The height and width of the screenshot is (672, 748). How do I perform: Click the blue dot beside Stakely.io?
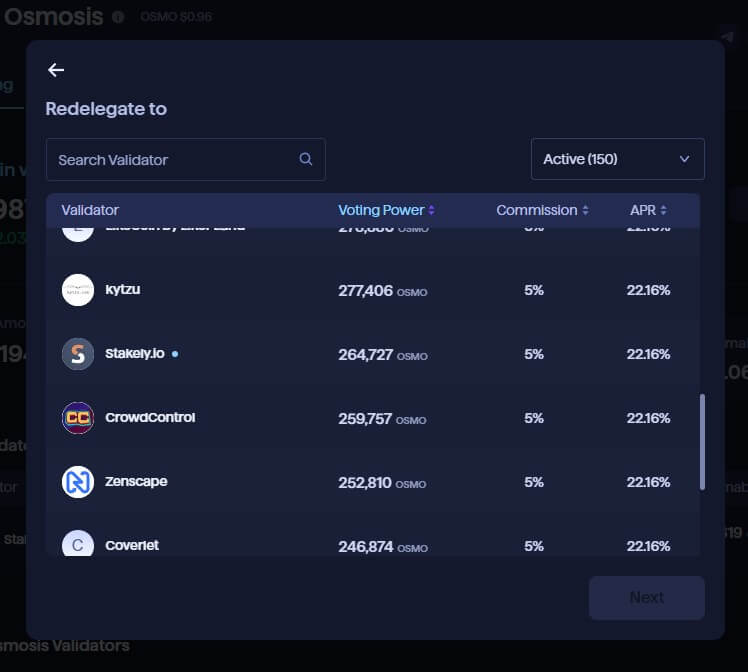pos(175,354)
